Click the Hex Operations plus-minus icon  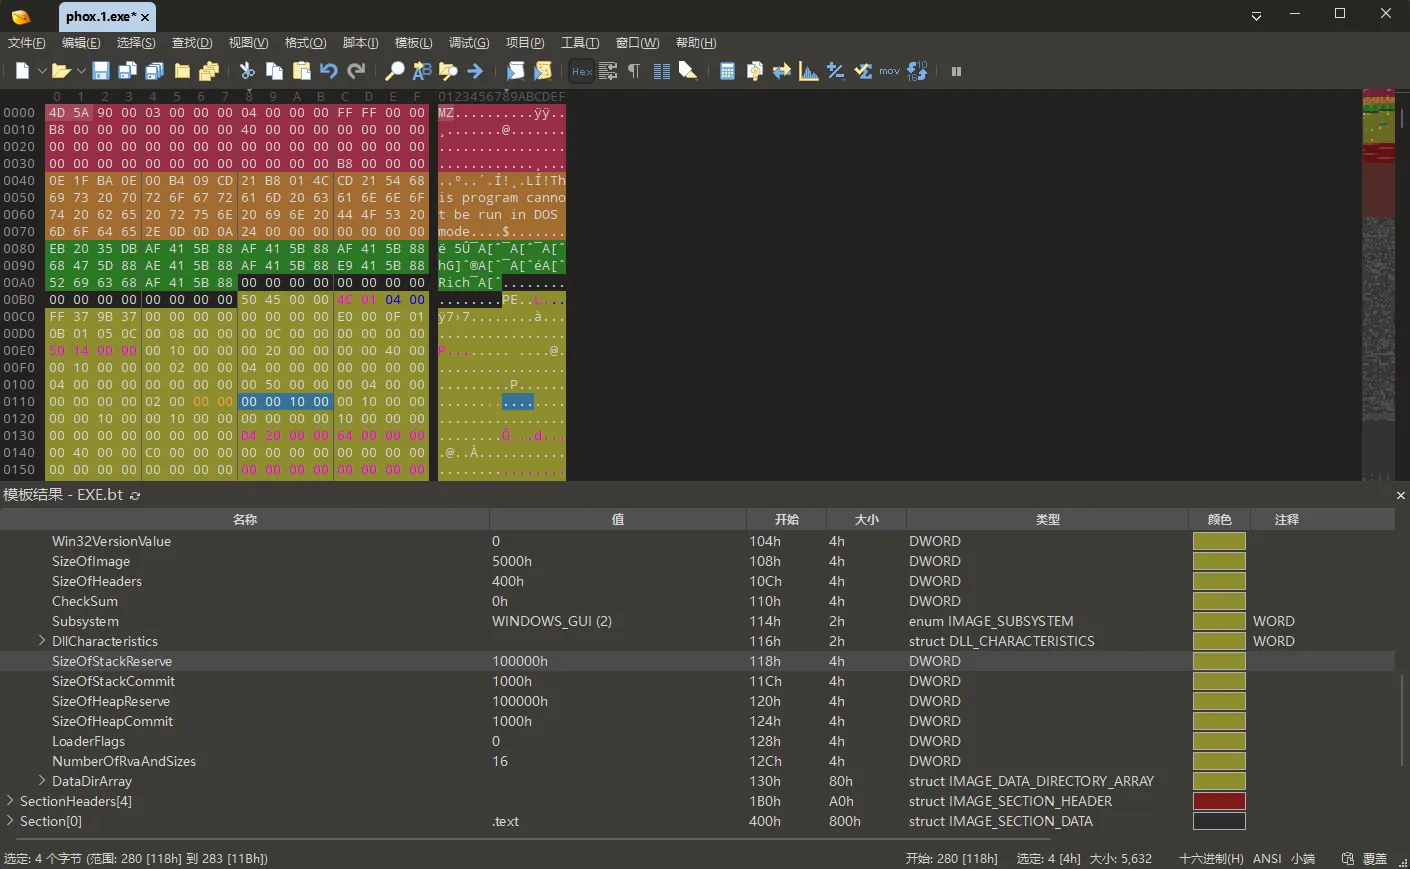tap(836, 71)
